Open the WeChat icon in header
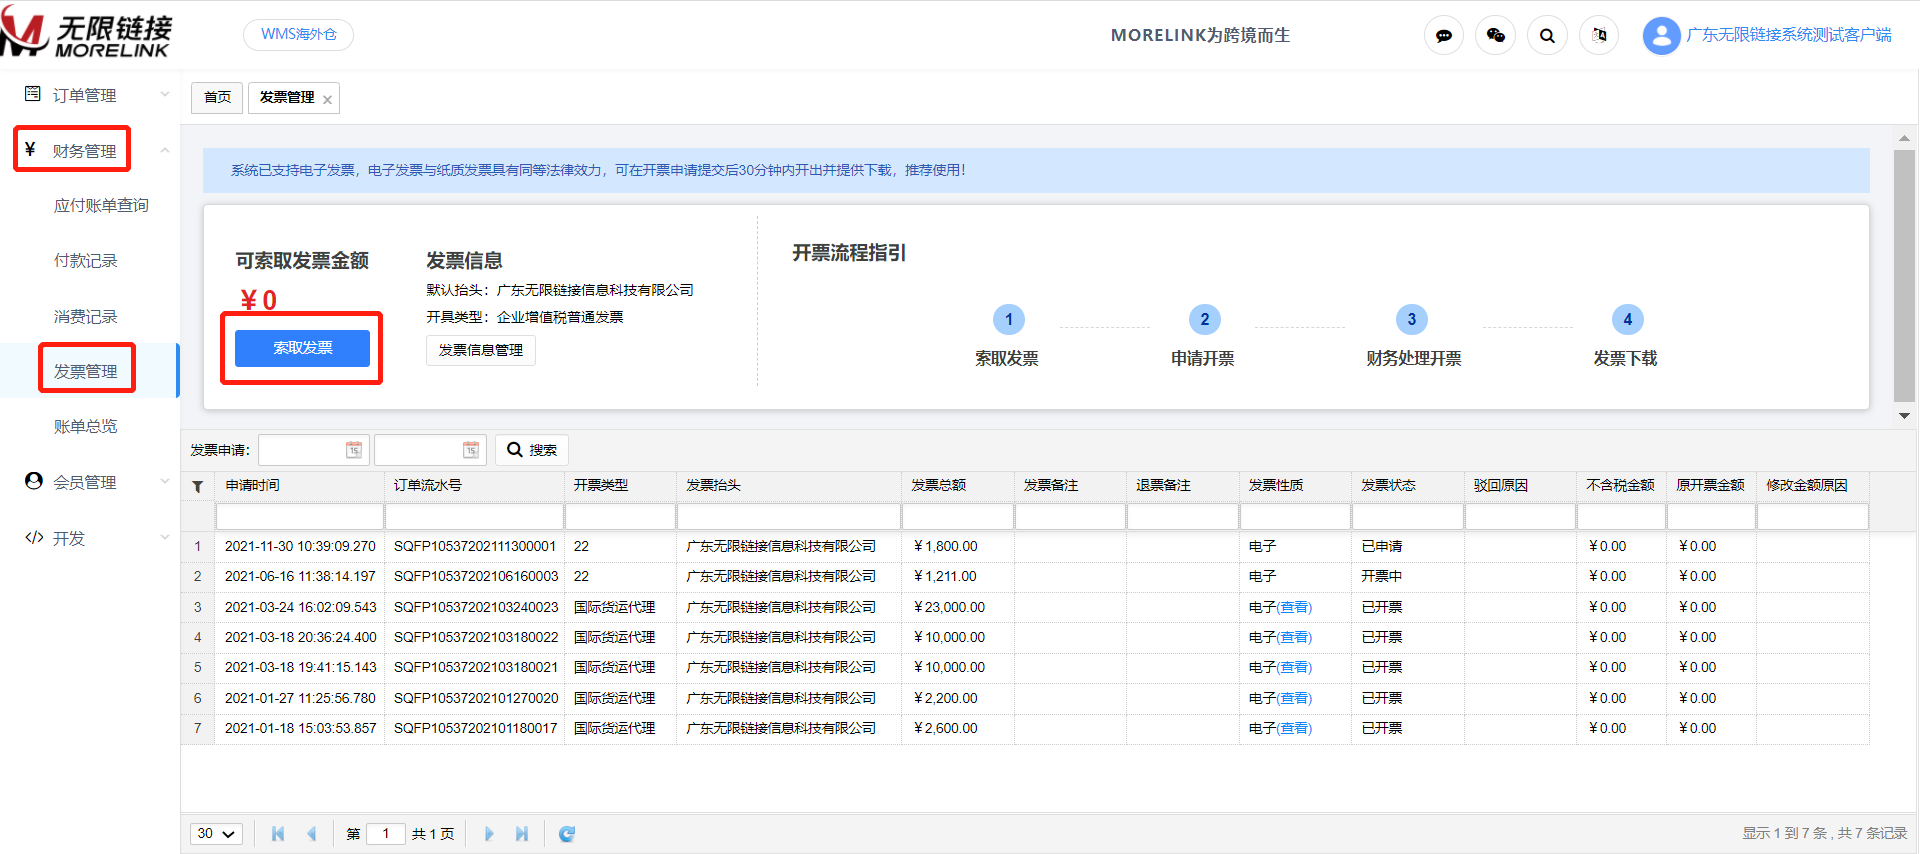Screen dimensions: 1920x854 point(1495,36)
